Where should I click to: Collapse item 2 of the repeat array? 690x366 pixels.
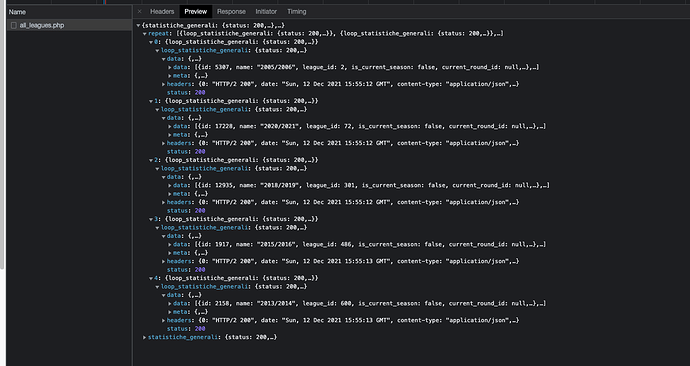pos(150,160)
